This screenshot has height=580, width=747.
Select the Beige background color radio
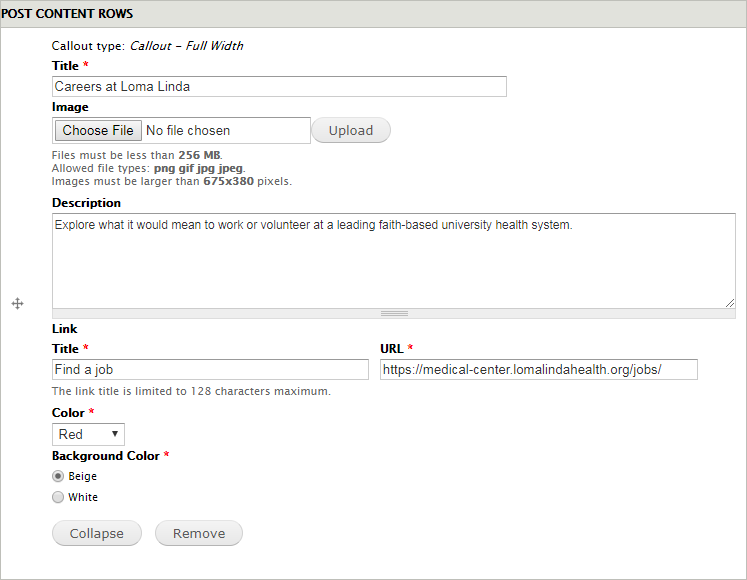[x=58, y=476]
